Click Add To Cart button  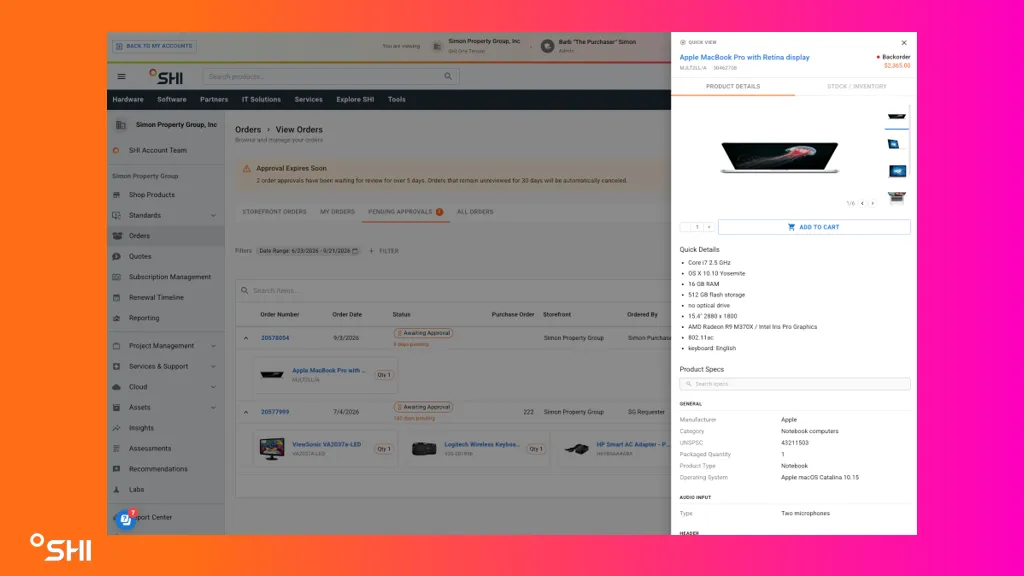[814, 227]
